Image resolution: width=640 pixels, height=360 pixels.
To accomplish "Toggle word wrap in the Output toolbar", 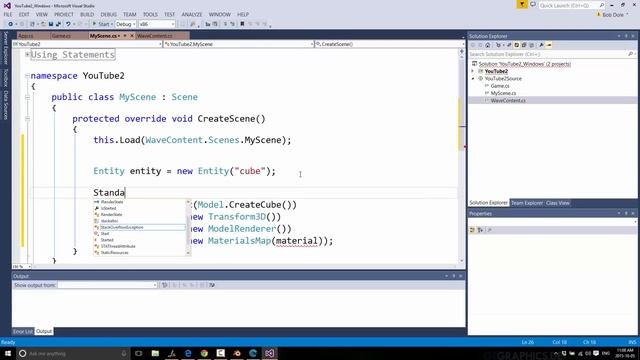I will click(212, 285).
